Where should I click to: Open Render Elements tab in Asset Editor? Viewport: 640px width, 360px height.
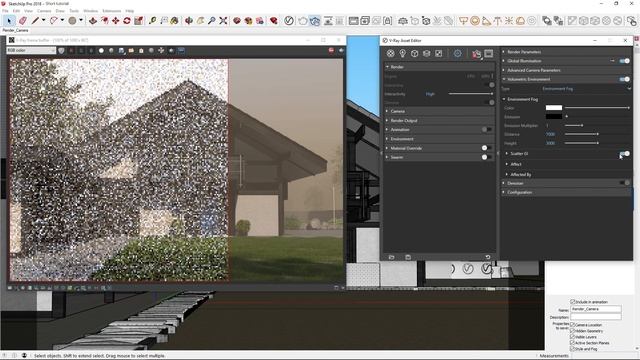[427, 53]
